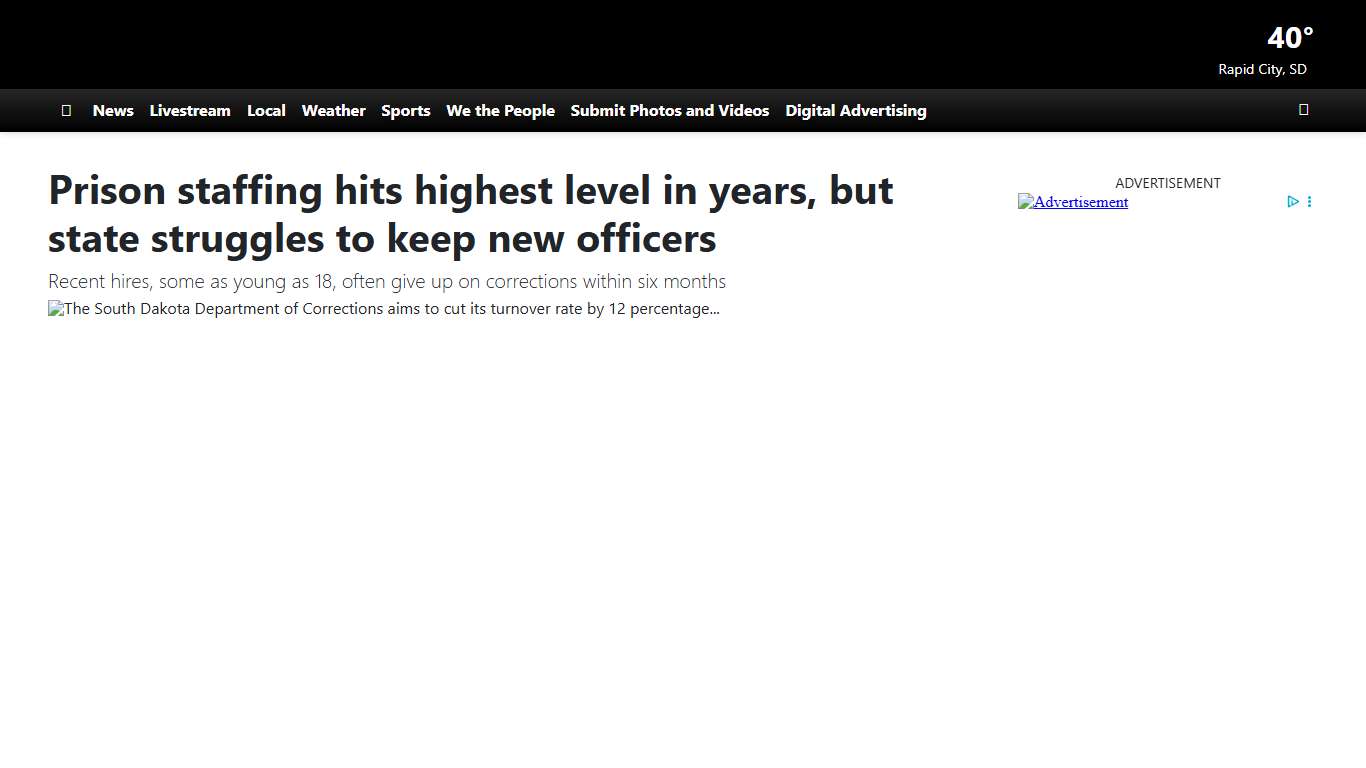
Task: Open the News menu item
Action: click(112, 110)
